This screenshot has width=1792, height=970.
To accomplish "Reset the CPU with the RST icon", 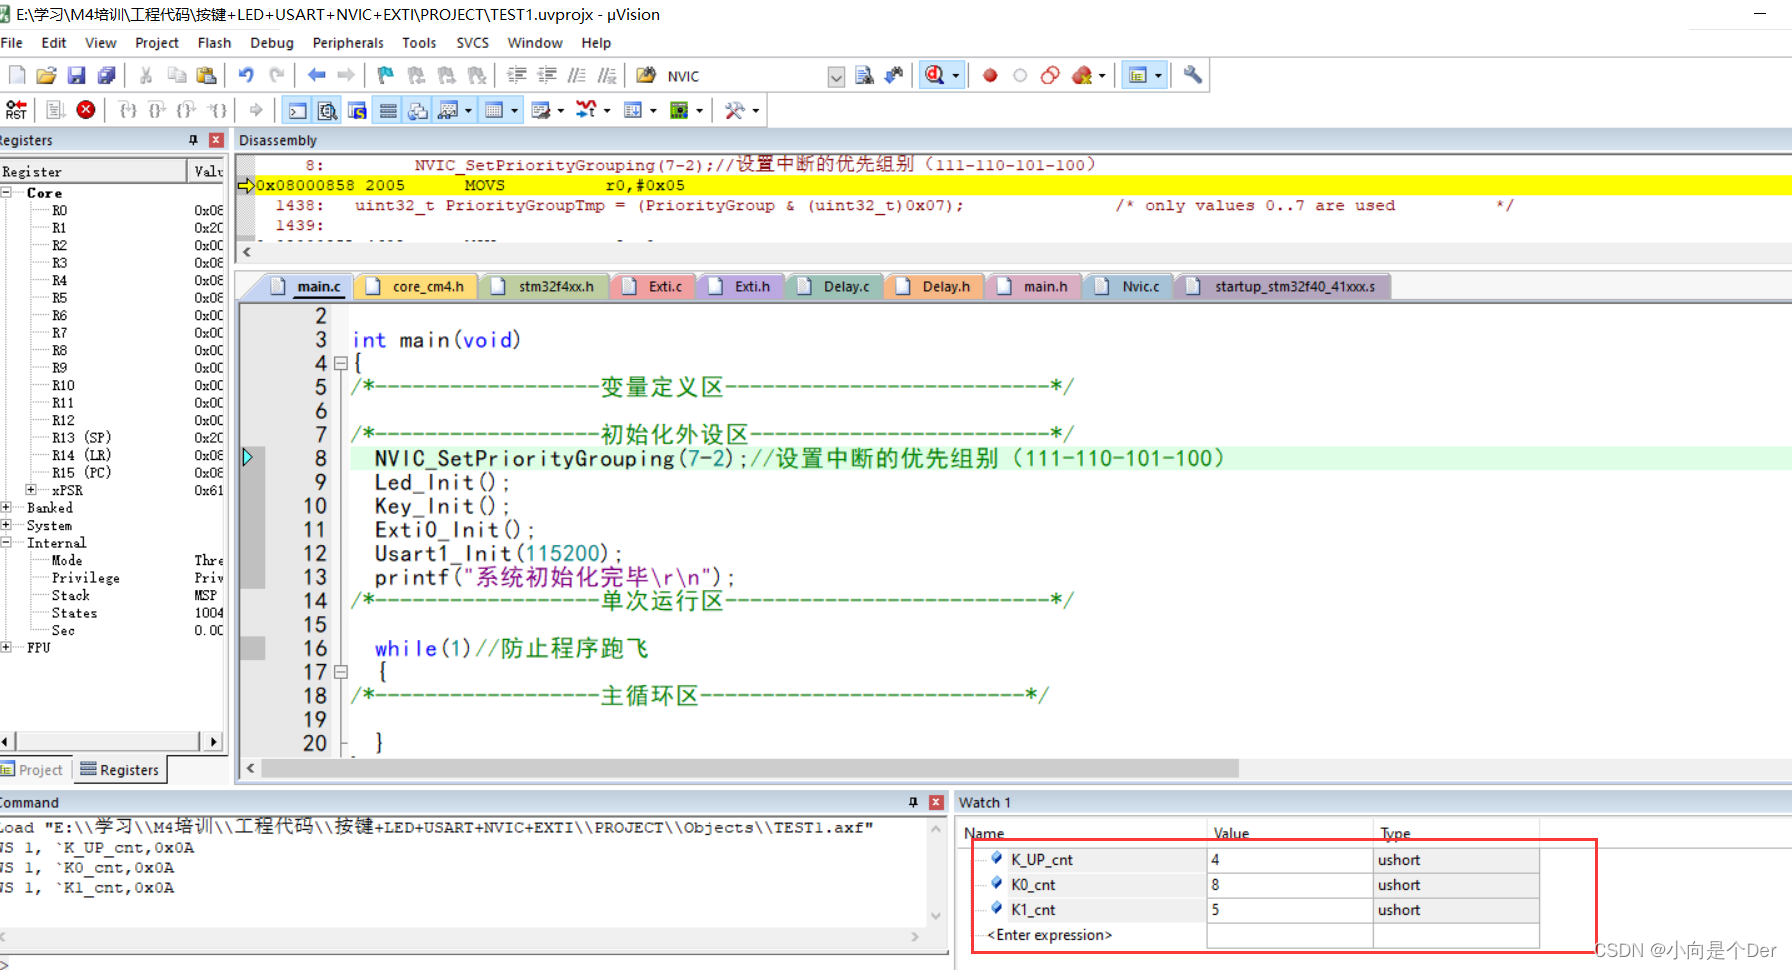I will (x=17, y=110).
